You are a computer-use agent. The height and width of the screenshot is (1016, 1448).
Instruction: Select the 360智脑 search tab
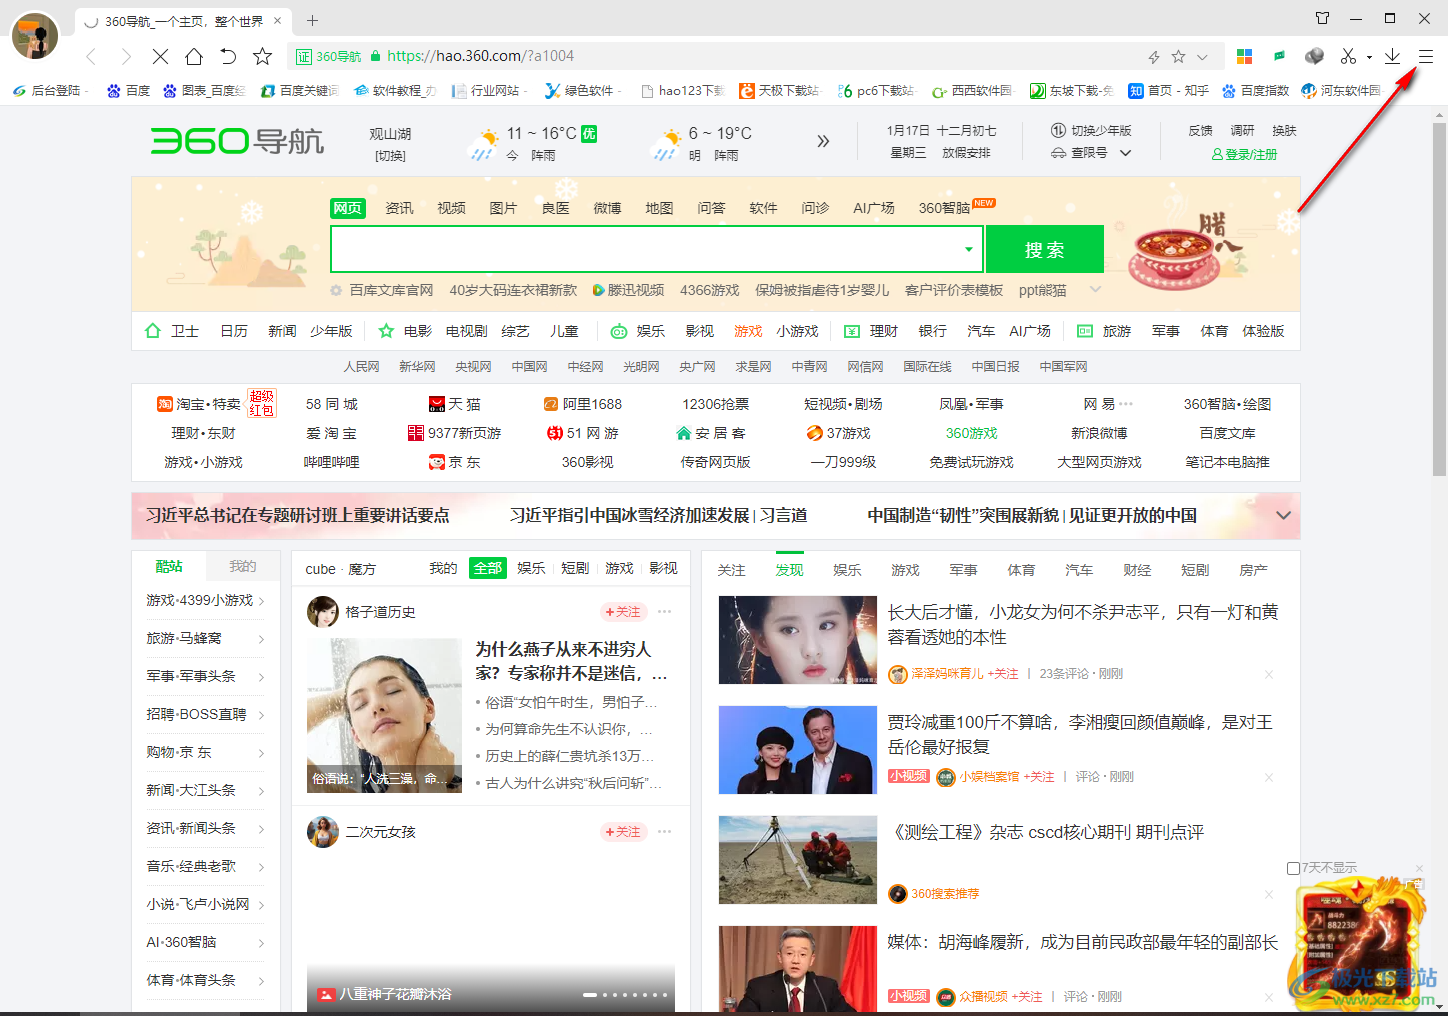(944, 208)
